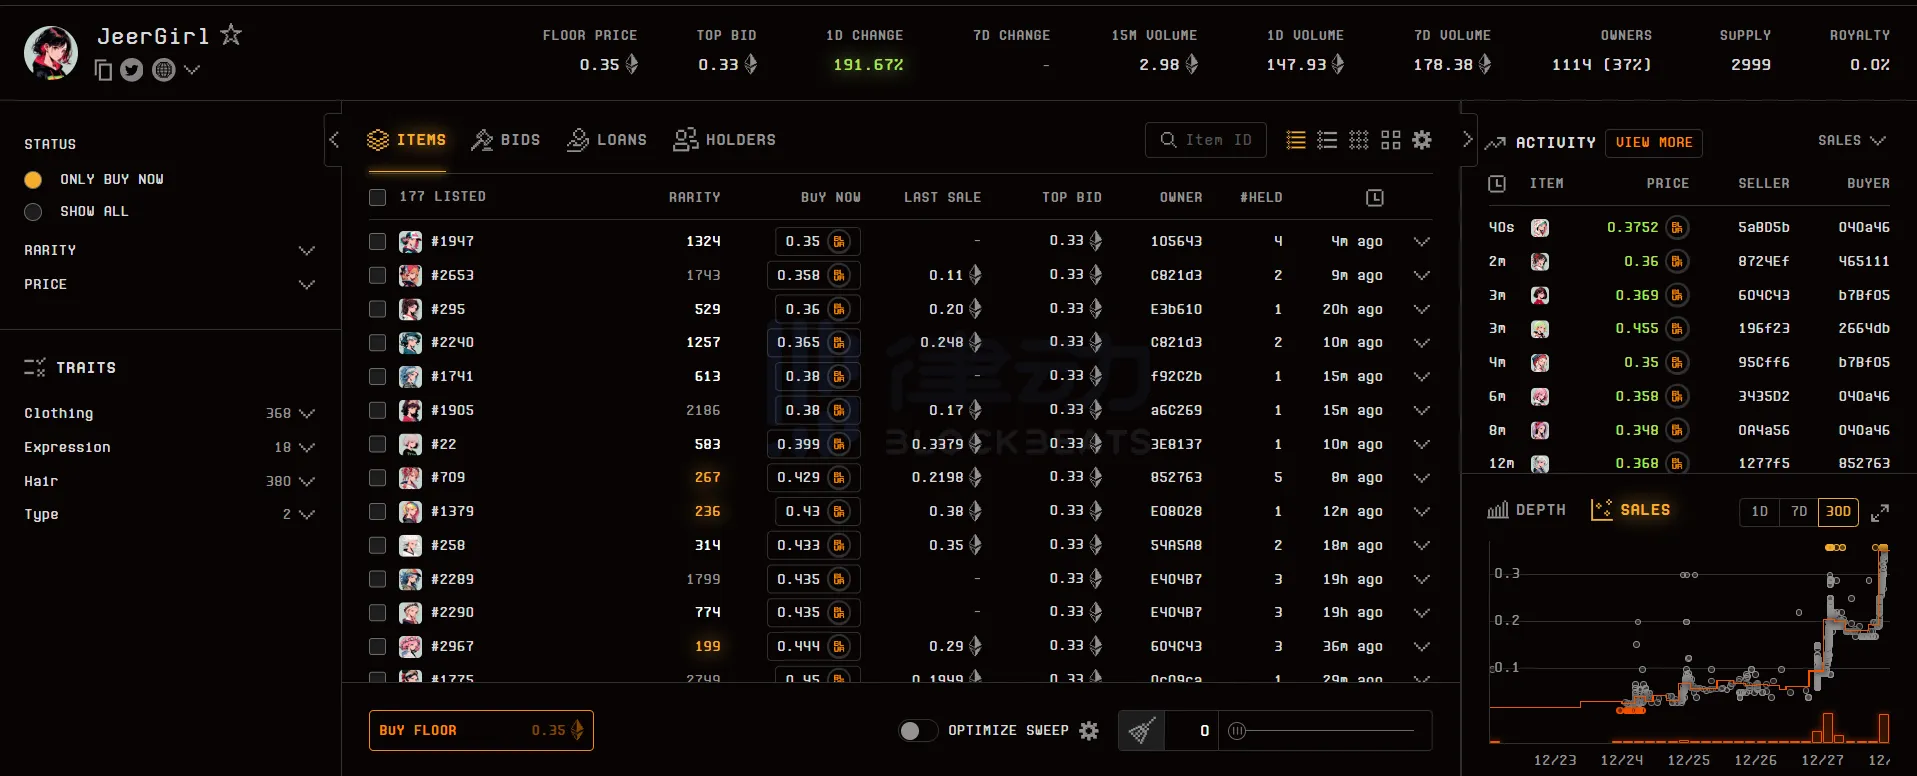The height and width of the screenshot is (776, 1917).
Task: Click View More in Activity panel
Action: [1653, 142]
